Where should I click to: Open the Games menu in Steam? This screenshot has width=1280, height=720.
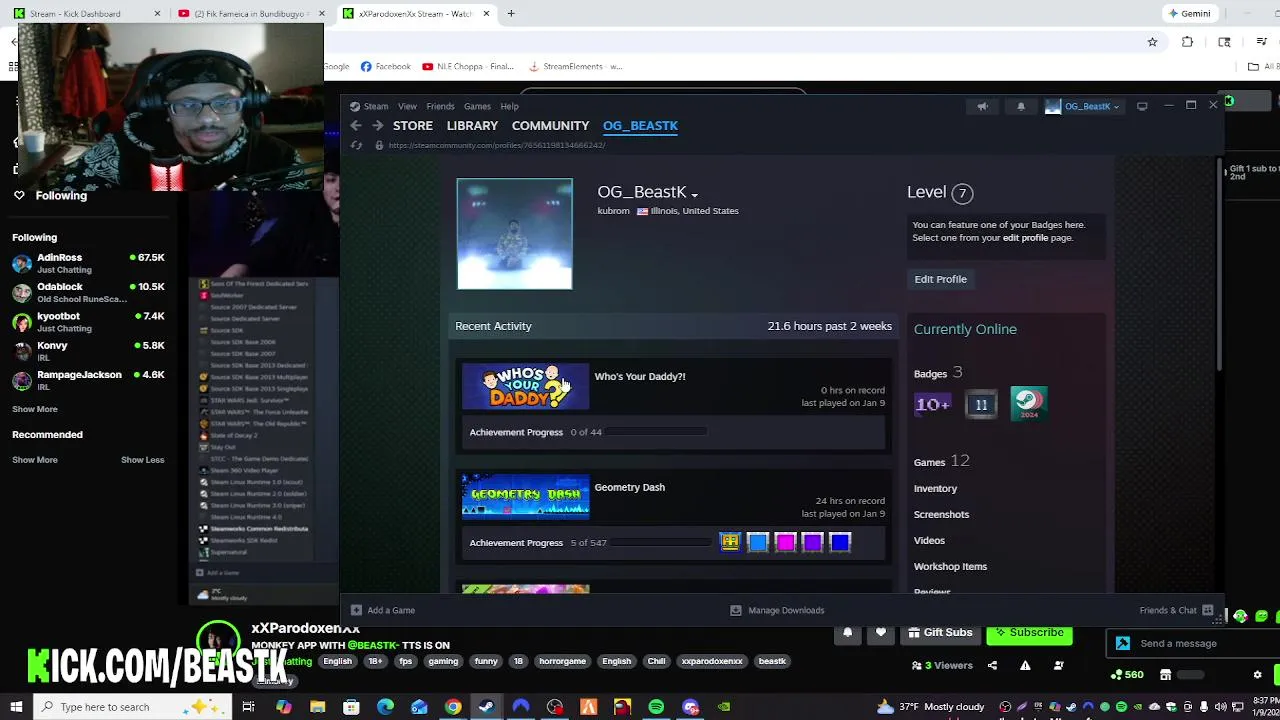(x=477, y=106)
